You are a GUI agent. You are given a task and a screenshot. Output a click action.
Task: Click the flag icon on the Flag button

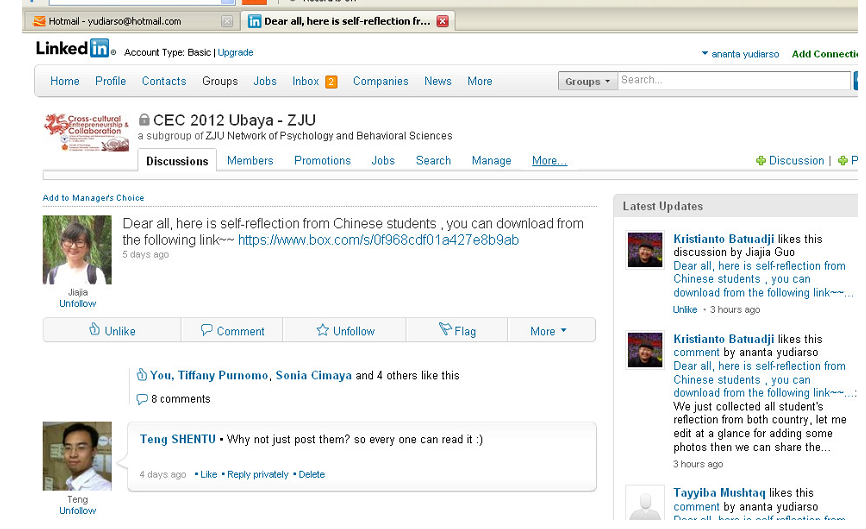(x=445, y=329)
